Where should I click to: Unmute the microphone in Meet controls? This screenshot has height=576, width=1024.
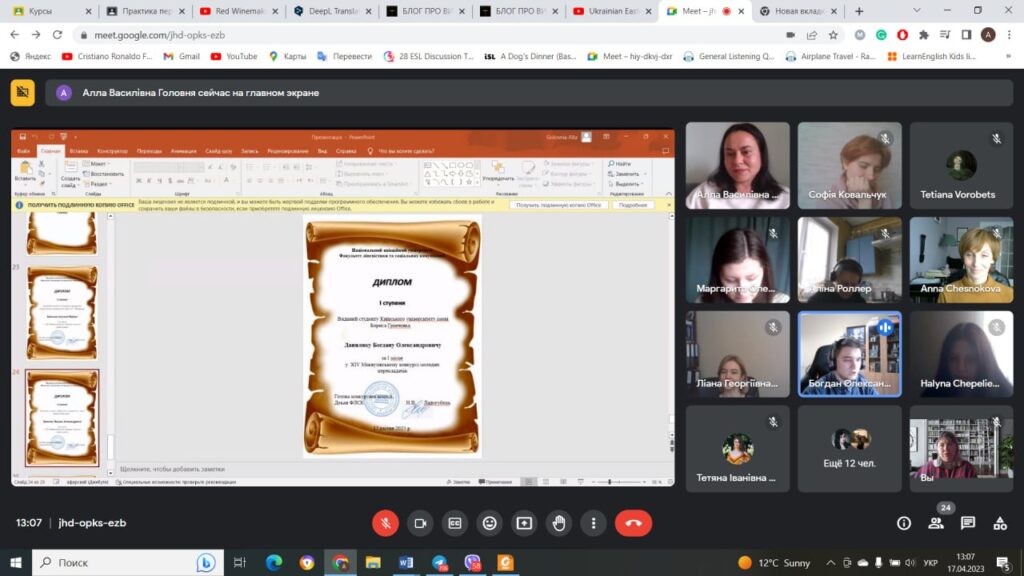[385, 523]
